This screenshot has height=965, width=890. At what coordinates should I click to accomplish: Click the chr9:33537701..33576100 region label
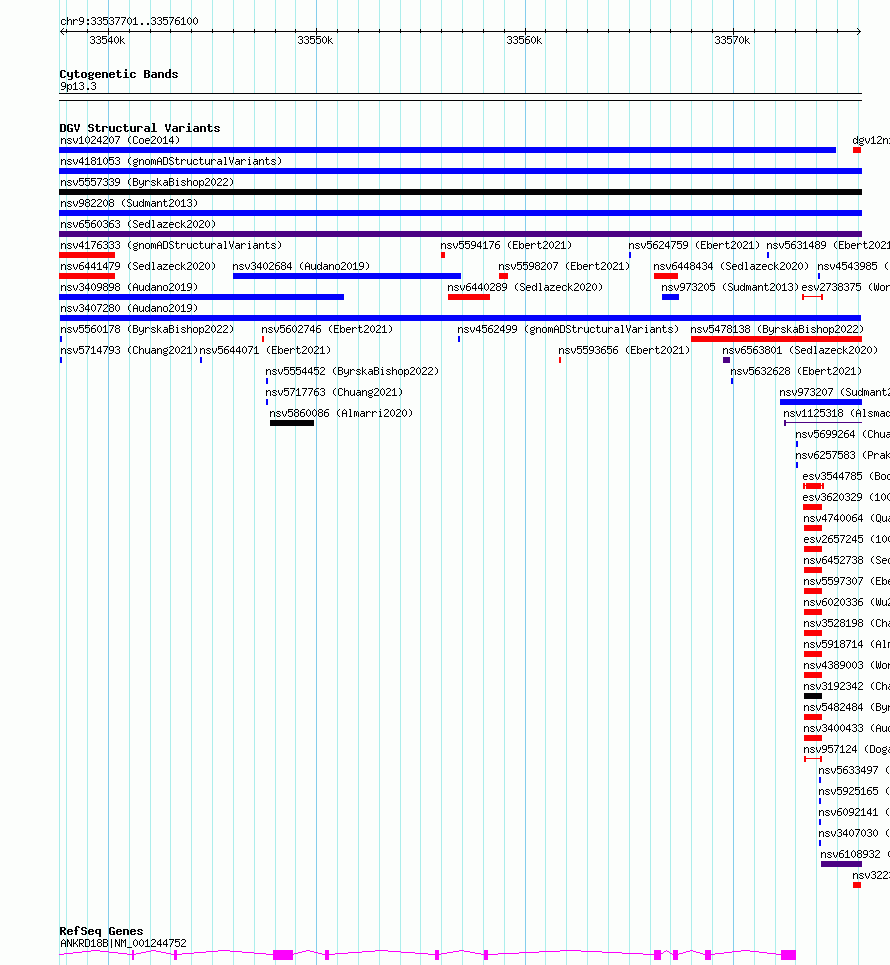click(129, 21)
